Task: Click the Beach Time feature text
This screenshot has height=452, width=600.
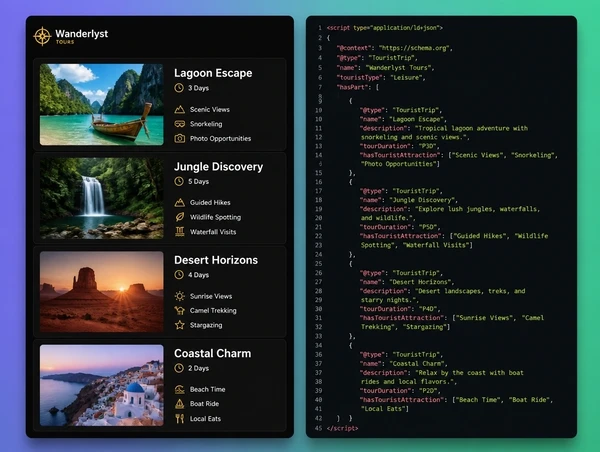Action: [x=207, y=389]
